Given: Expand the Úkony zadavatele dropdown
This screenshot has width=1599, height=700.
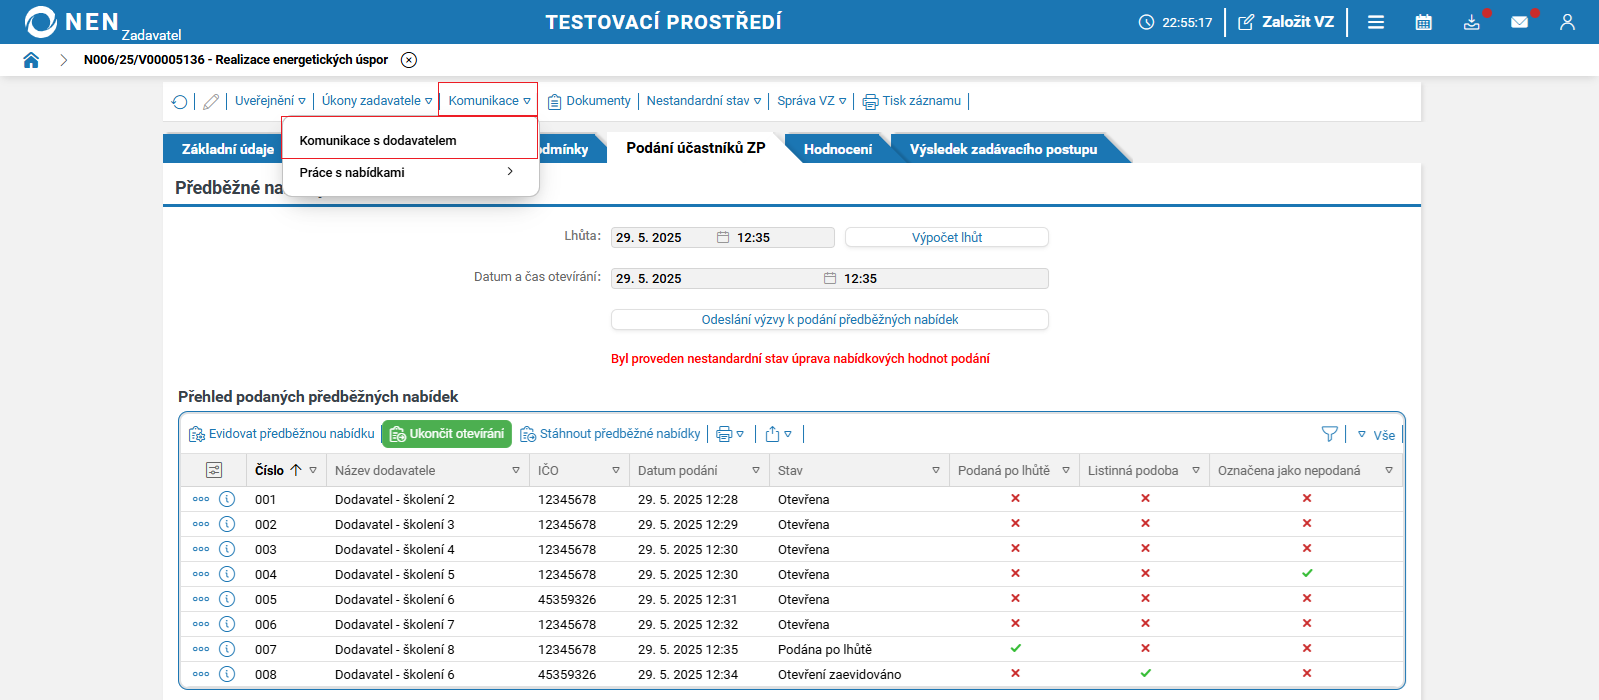Looking at the screenshot, I should point(376,101).
